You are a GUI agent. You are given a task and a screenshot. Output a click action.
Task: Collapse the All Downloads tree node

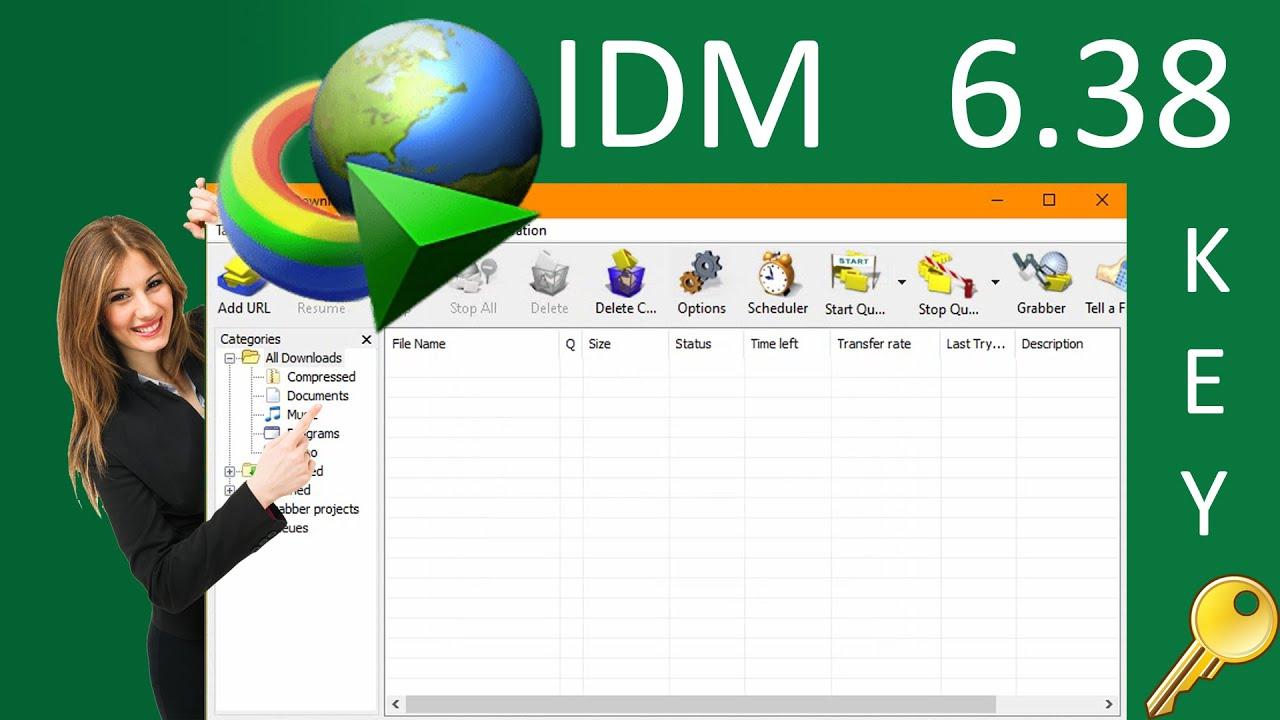pos(229,358)
